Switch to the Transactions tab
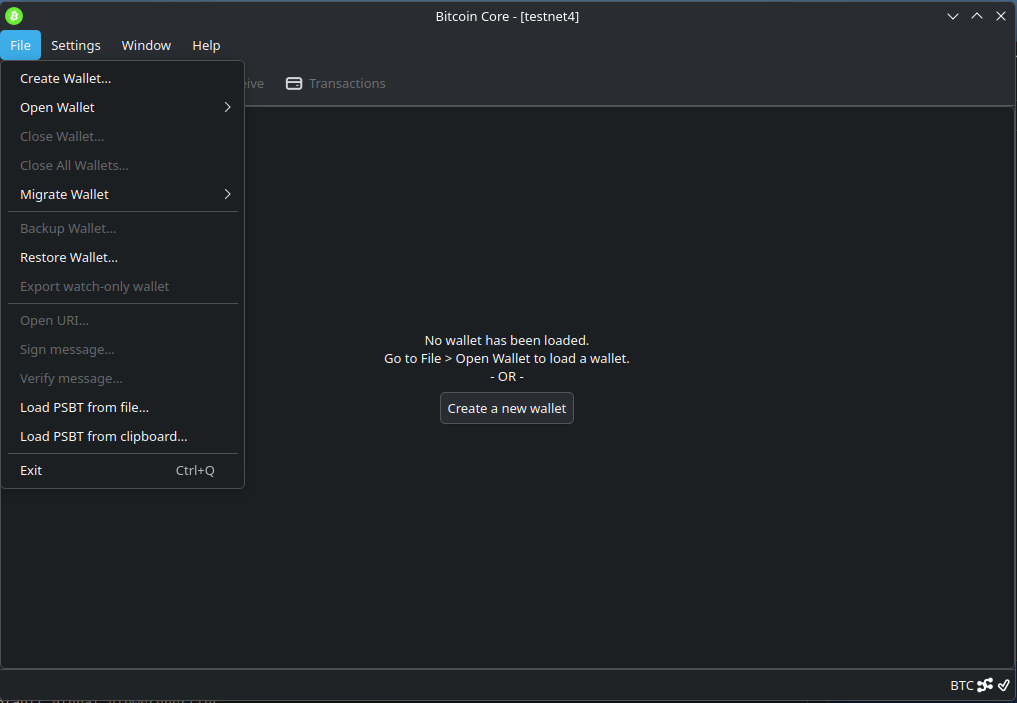 coord(336,84)
